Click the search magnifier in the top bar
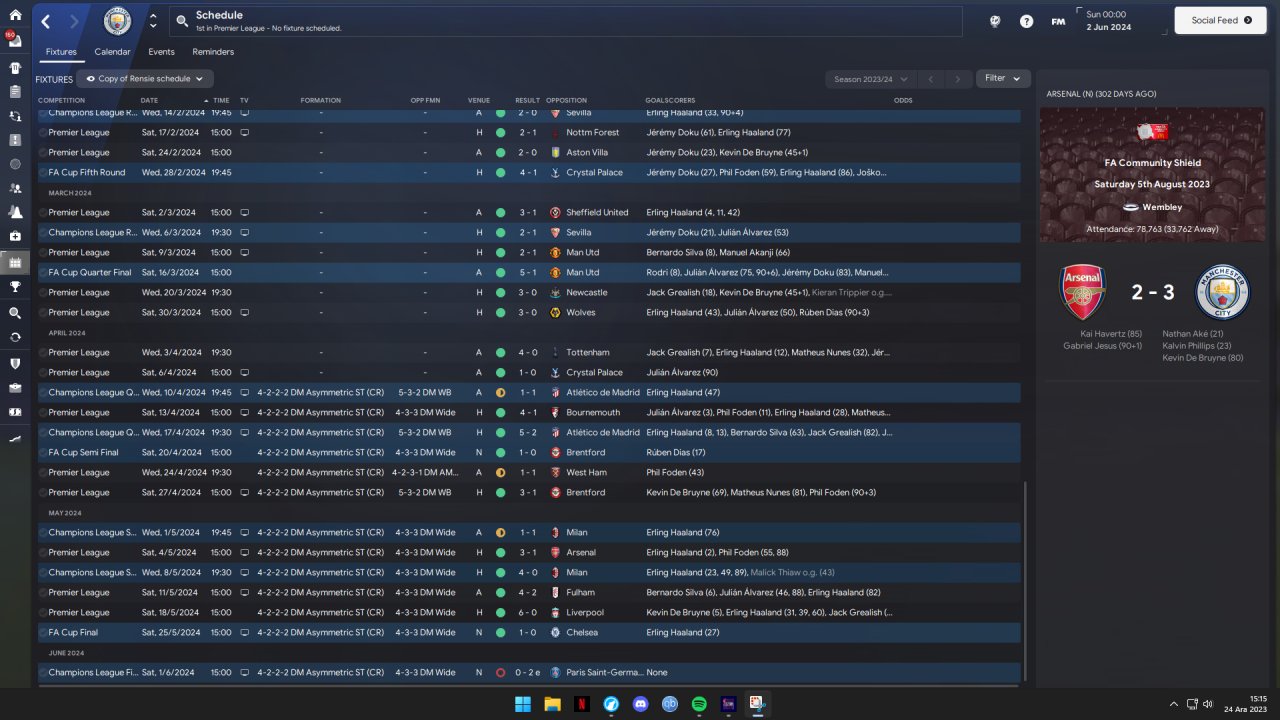The height and width of the screenshot is (720, 1280). click(x=182, y=21)
